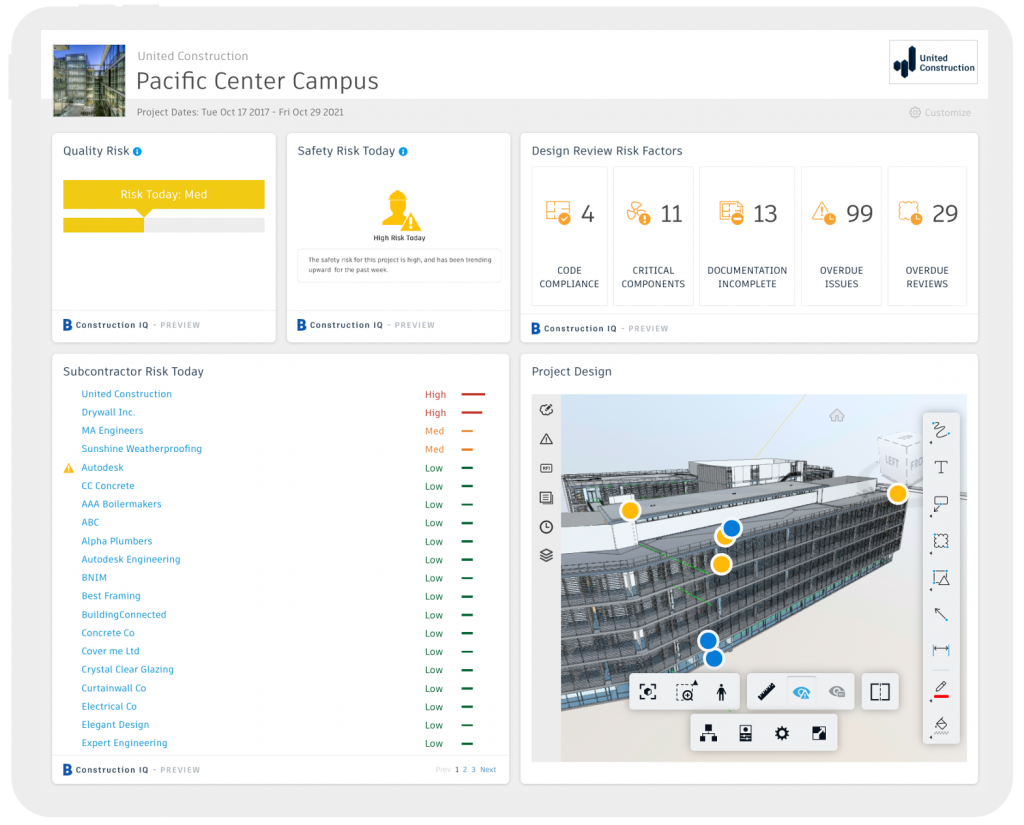Open the Drywall Inc. subcontractor link

coord(108,412)
